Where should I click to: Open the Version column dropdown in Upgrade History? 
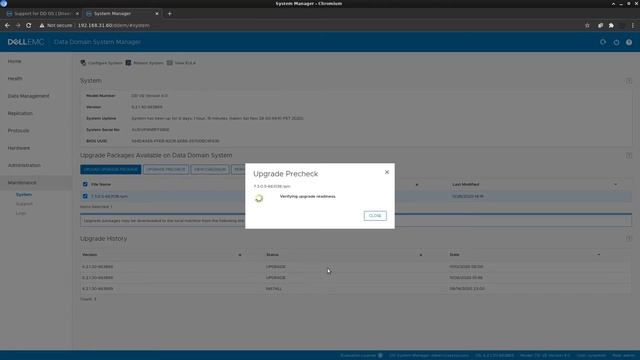point(240,255)
